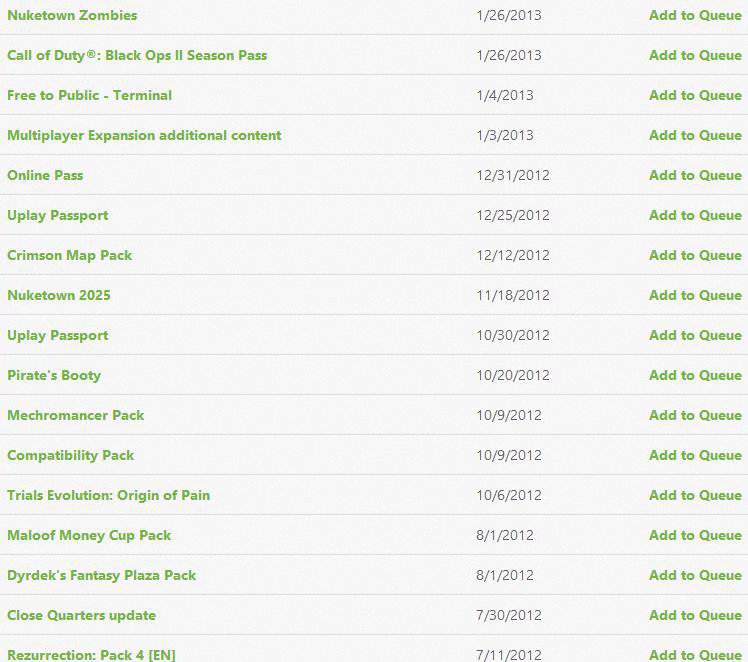Open Multiplayer Expansion additional content link
This screenshot has width=748, height=662.
pyautogui.click(x=144, y=135)
